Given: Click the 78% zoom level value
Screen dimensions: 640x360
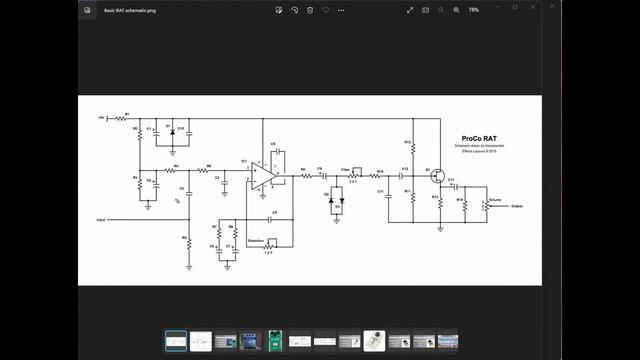Looking at the screenshot, I should 473,10.
